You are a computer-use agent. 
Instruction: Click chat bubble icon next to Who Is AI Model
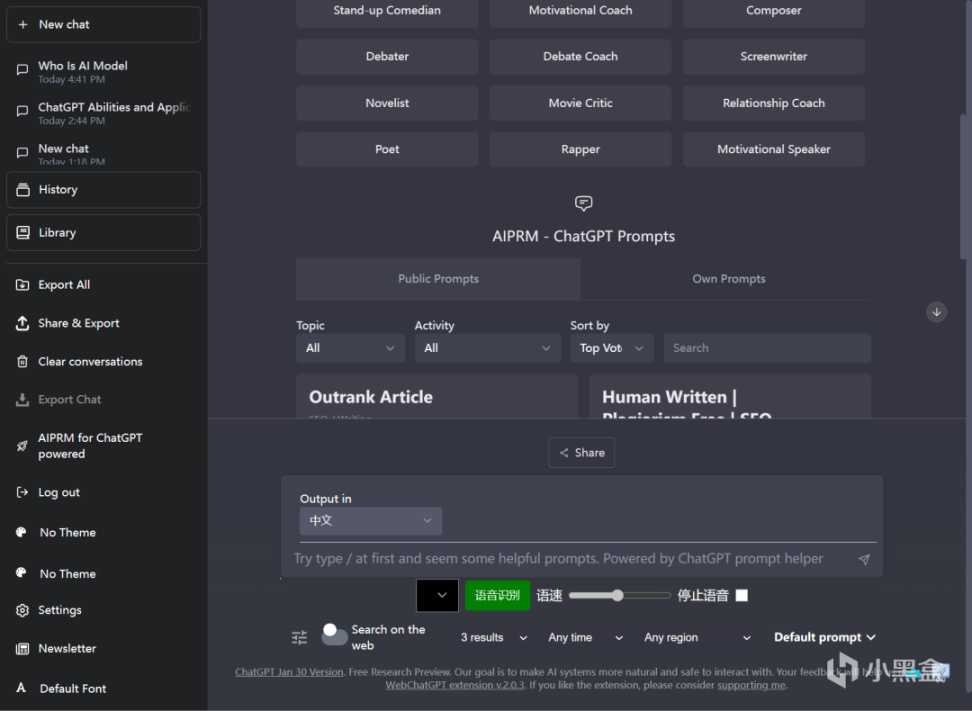point(22,69)
